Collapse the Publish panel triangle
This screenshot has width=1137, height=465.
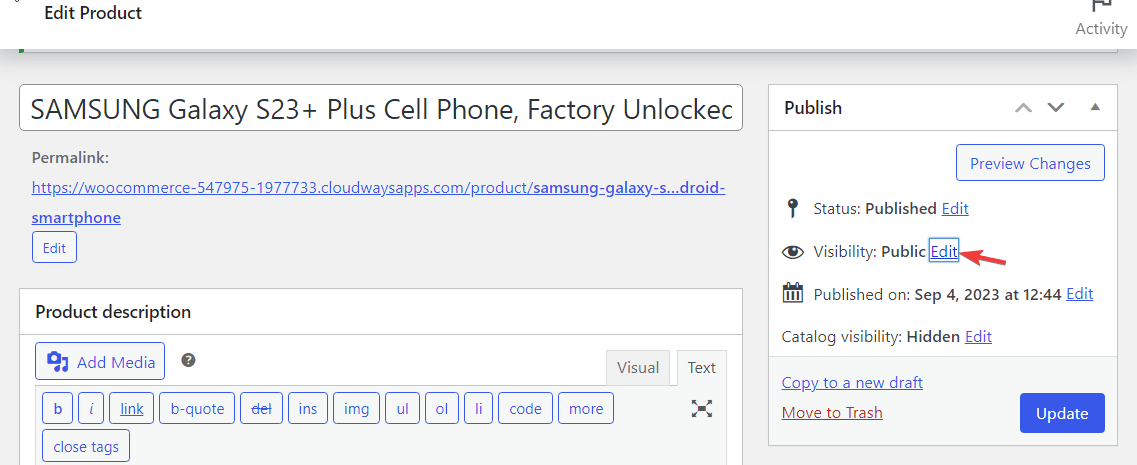tap(1095, 107)
